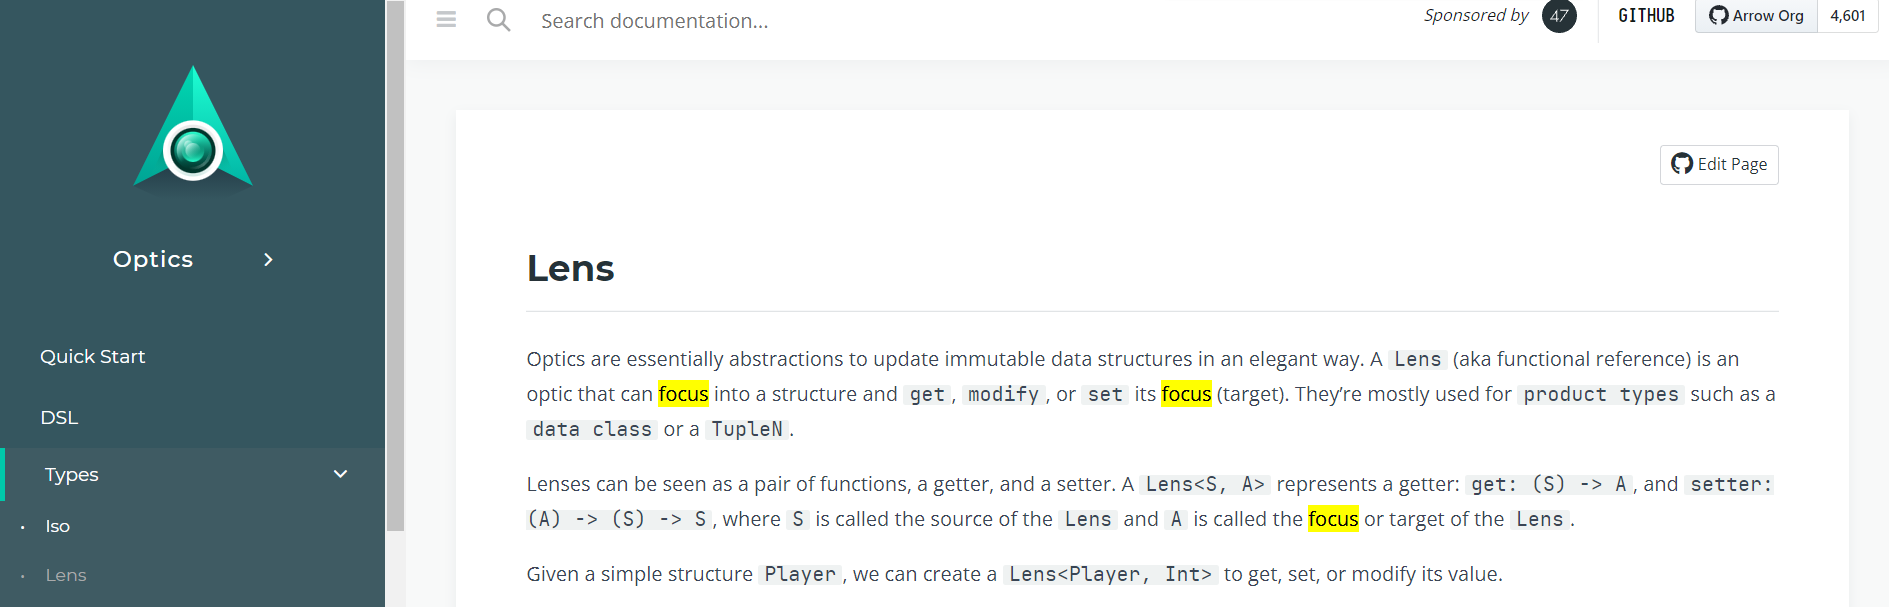Click the hamburger menu icon
Viewport: 1889px width, 607px height.
446,19
